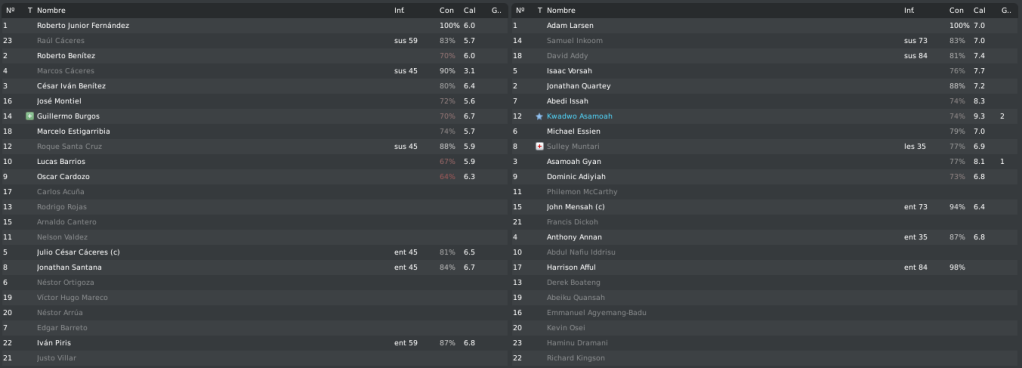Select John Mensah (c) row
Image resolution: width=1022 pixels, height=368 pixels.
coord(766,207)
